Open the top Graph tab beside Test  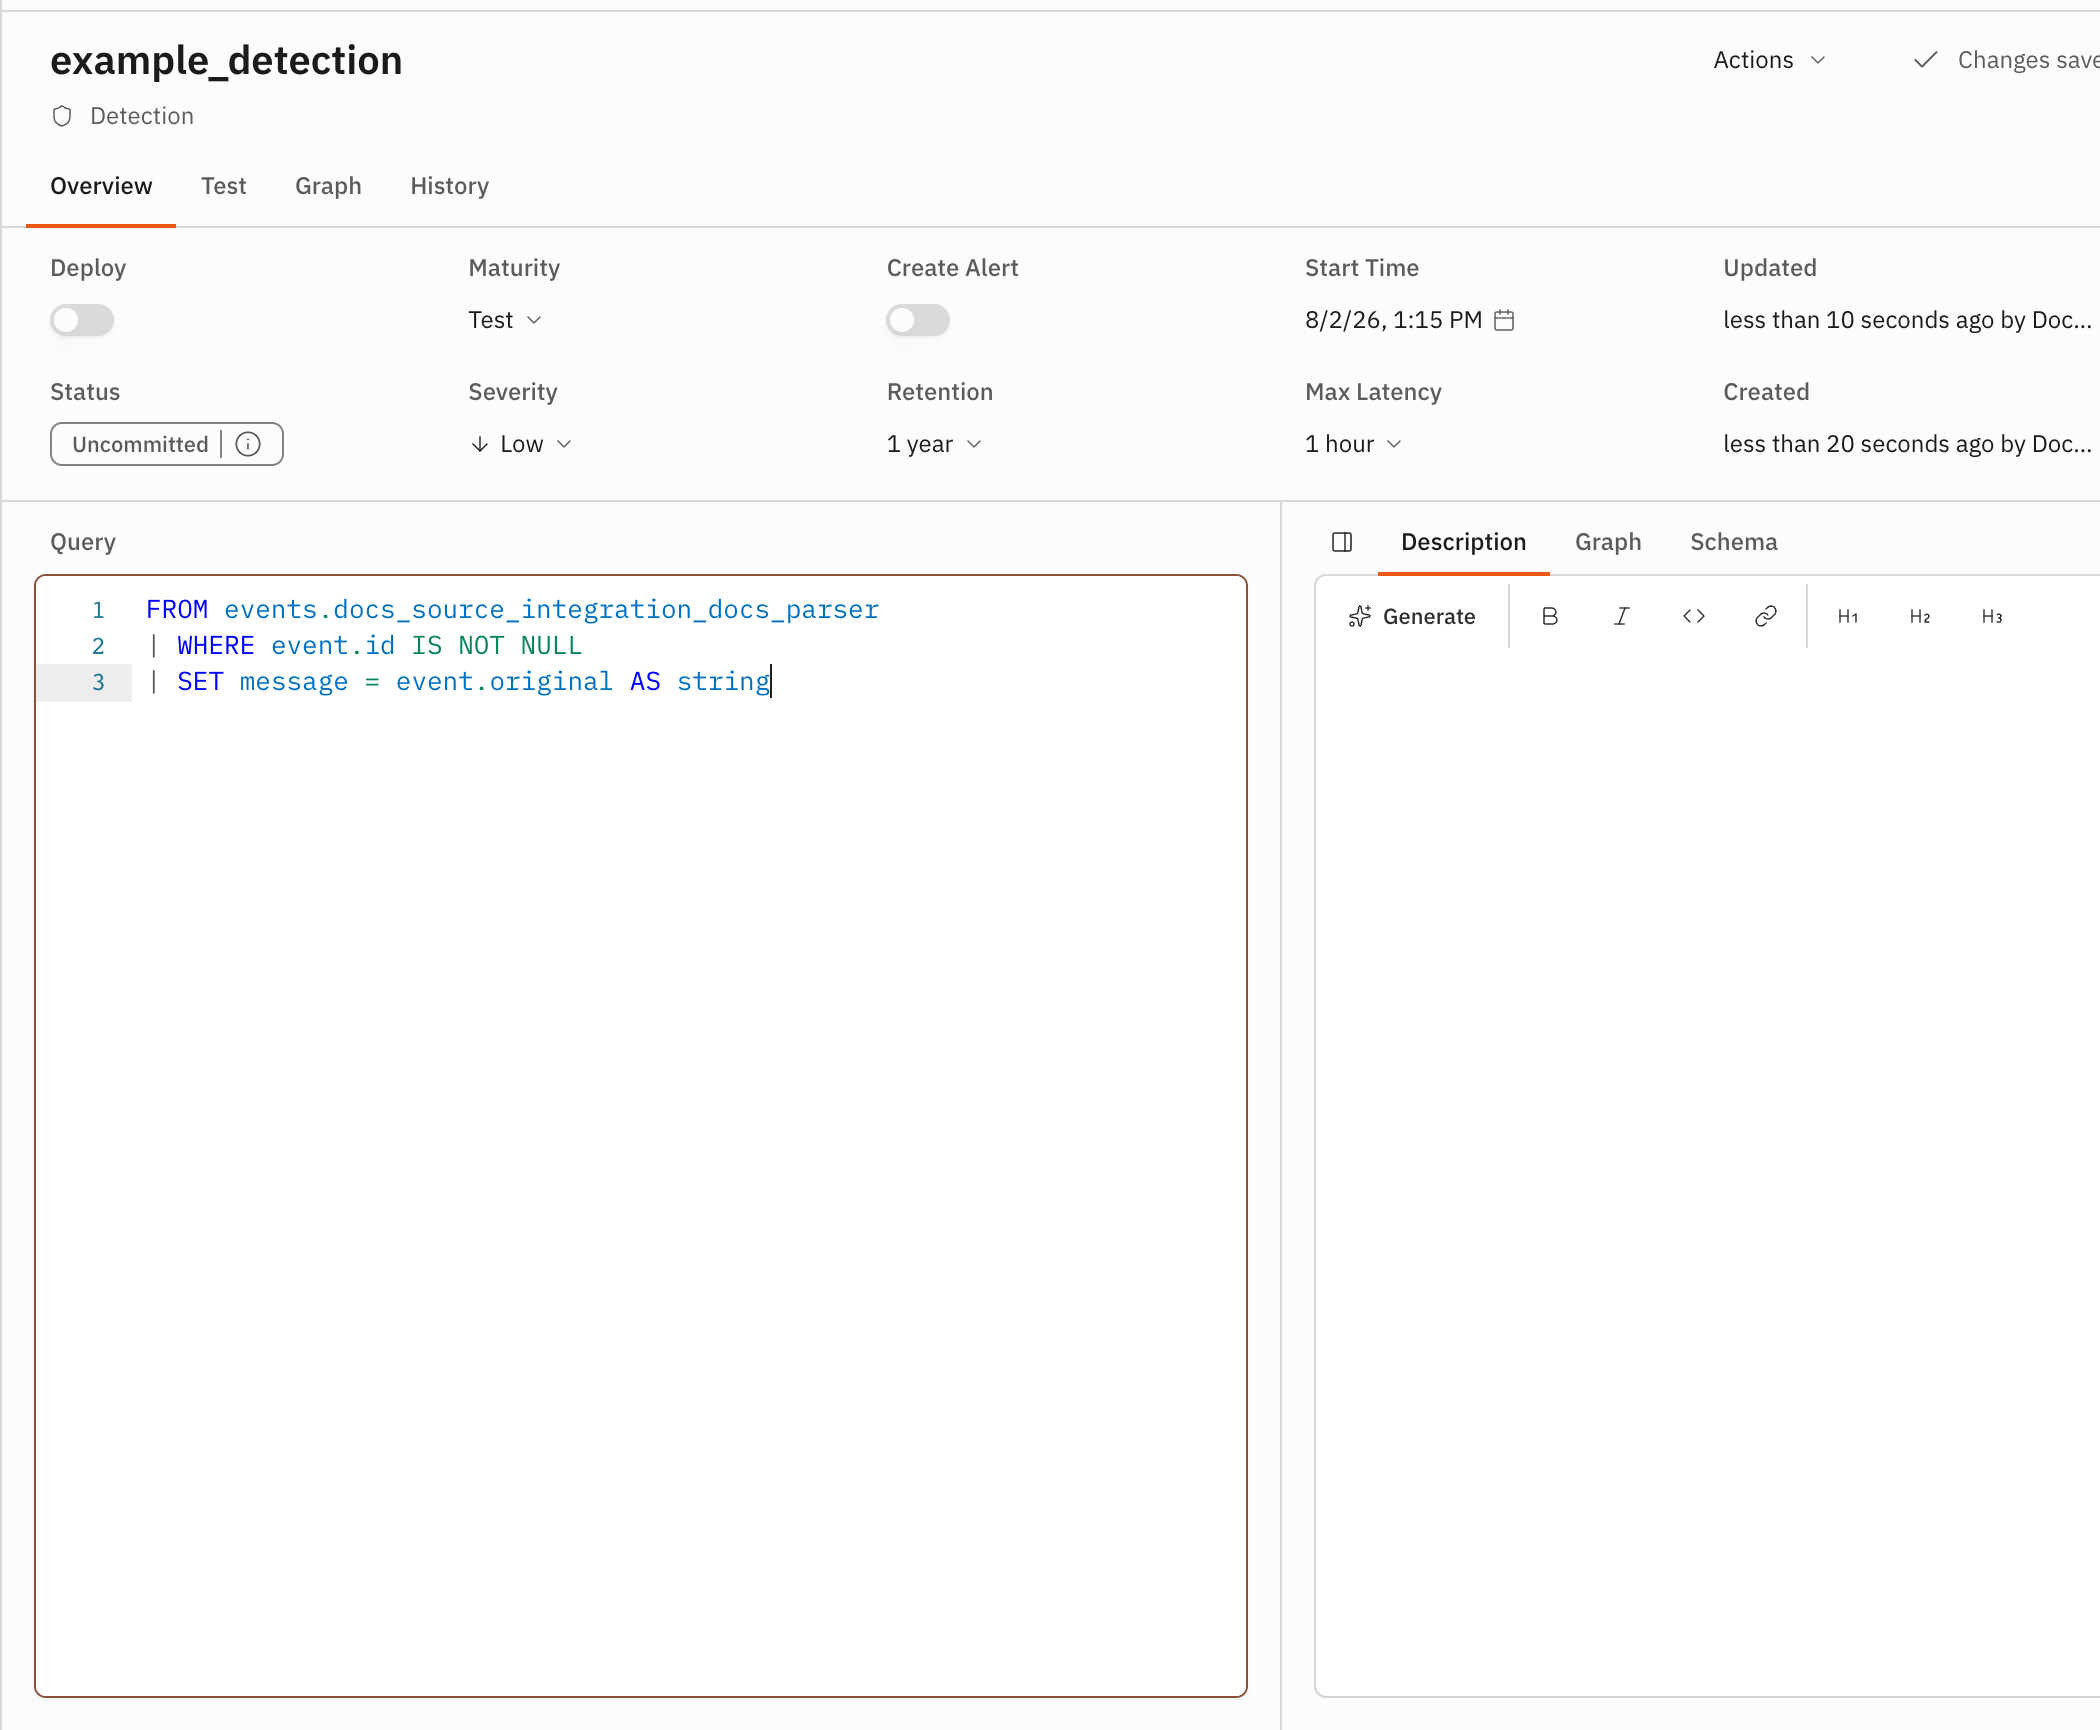tap(328, 186)
